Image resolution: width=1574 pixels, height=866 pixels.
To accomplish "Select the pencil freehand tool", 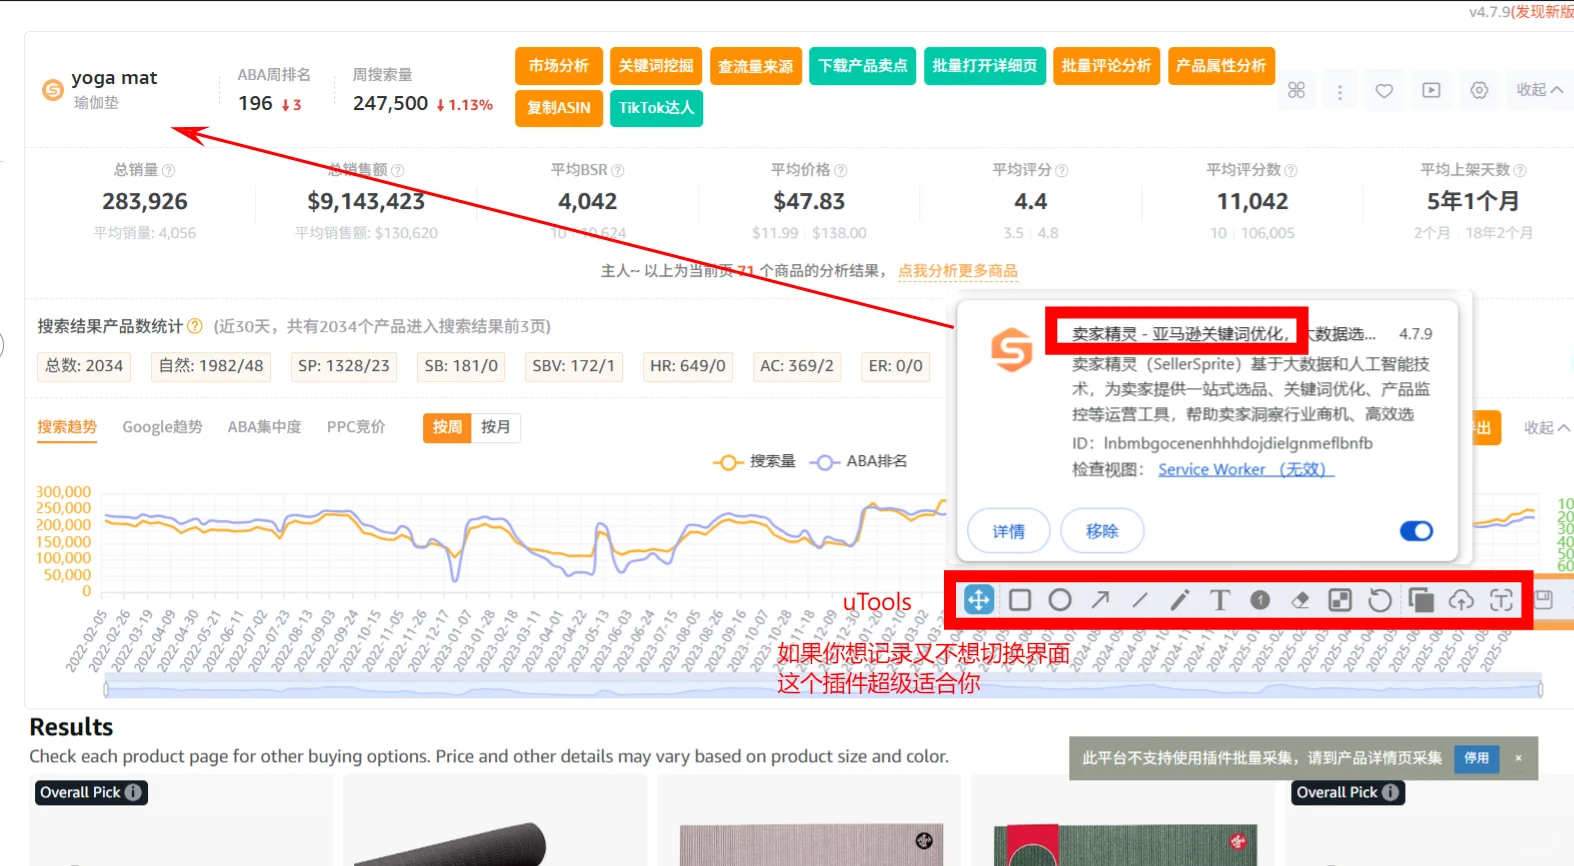I will (x=1180, y=600).
